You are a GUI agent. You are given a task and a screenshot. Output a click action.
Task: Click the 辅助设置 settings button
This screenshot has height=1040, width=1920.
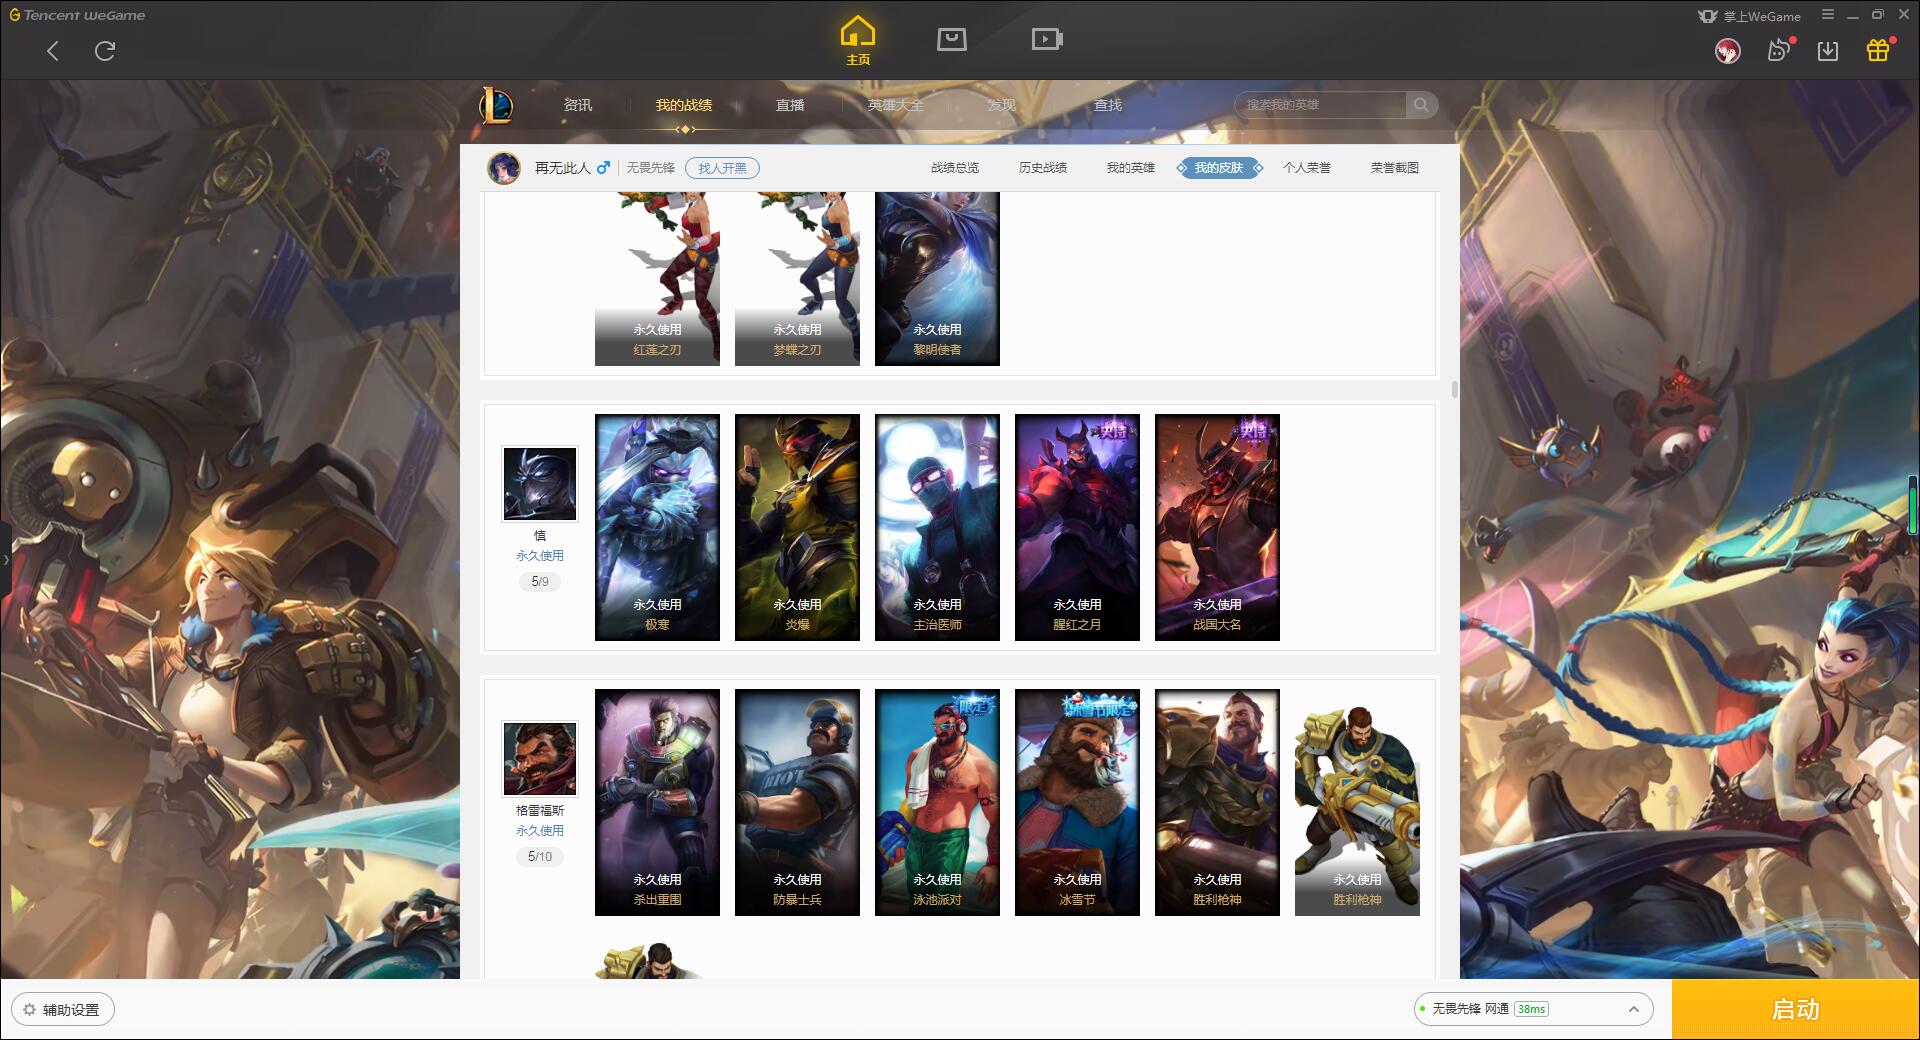click(x=63, y=1009)
